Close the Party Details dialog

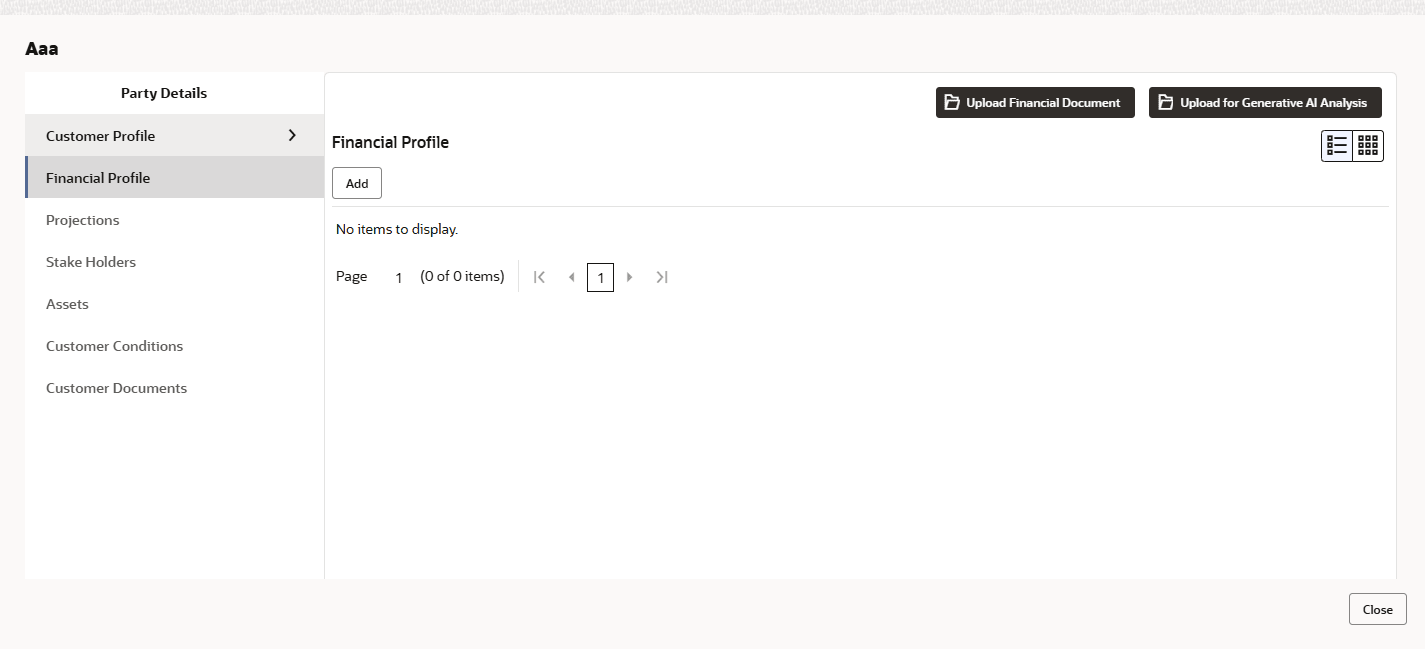pos(1377,609)
